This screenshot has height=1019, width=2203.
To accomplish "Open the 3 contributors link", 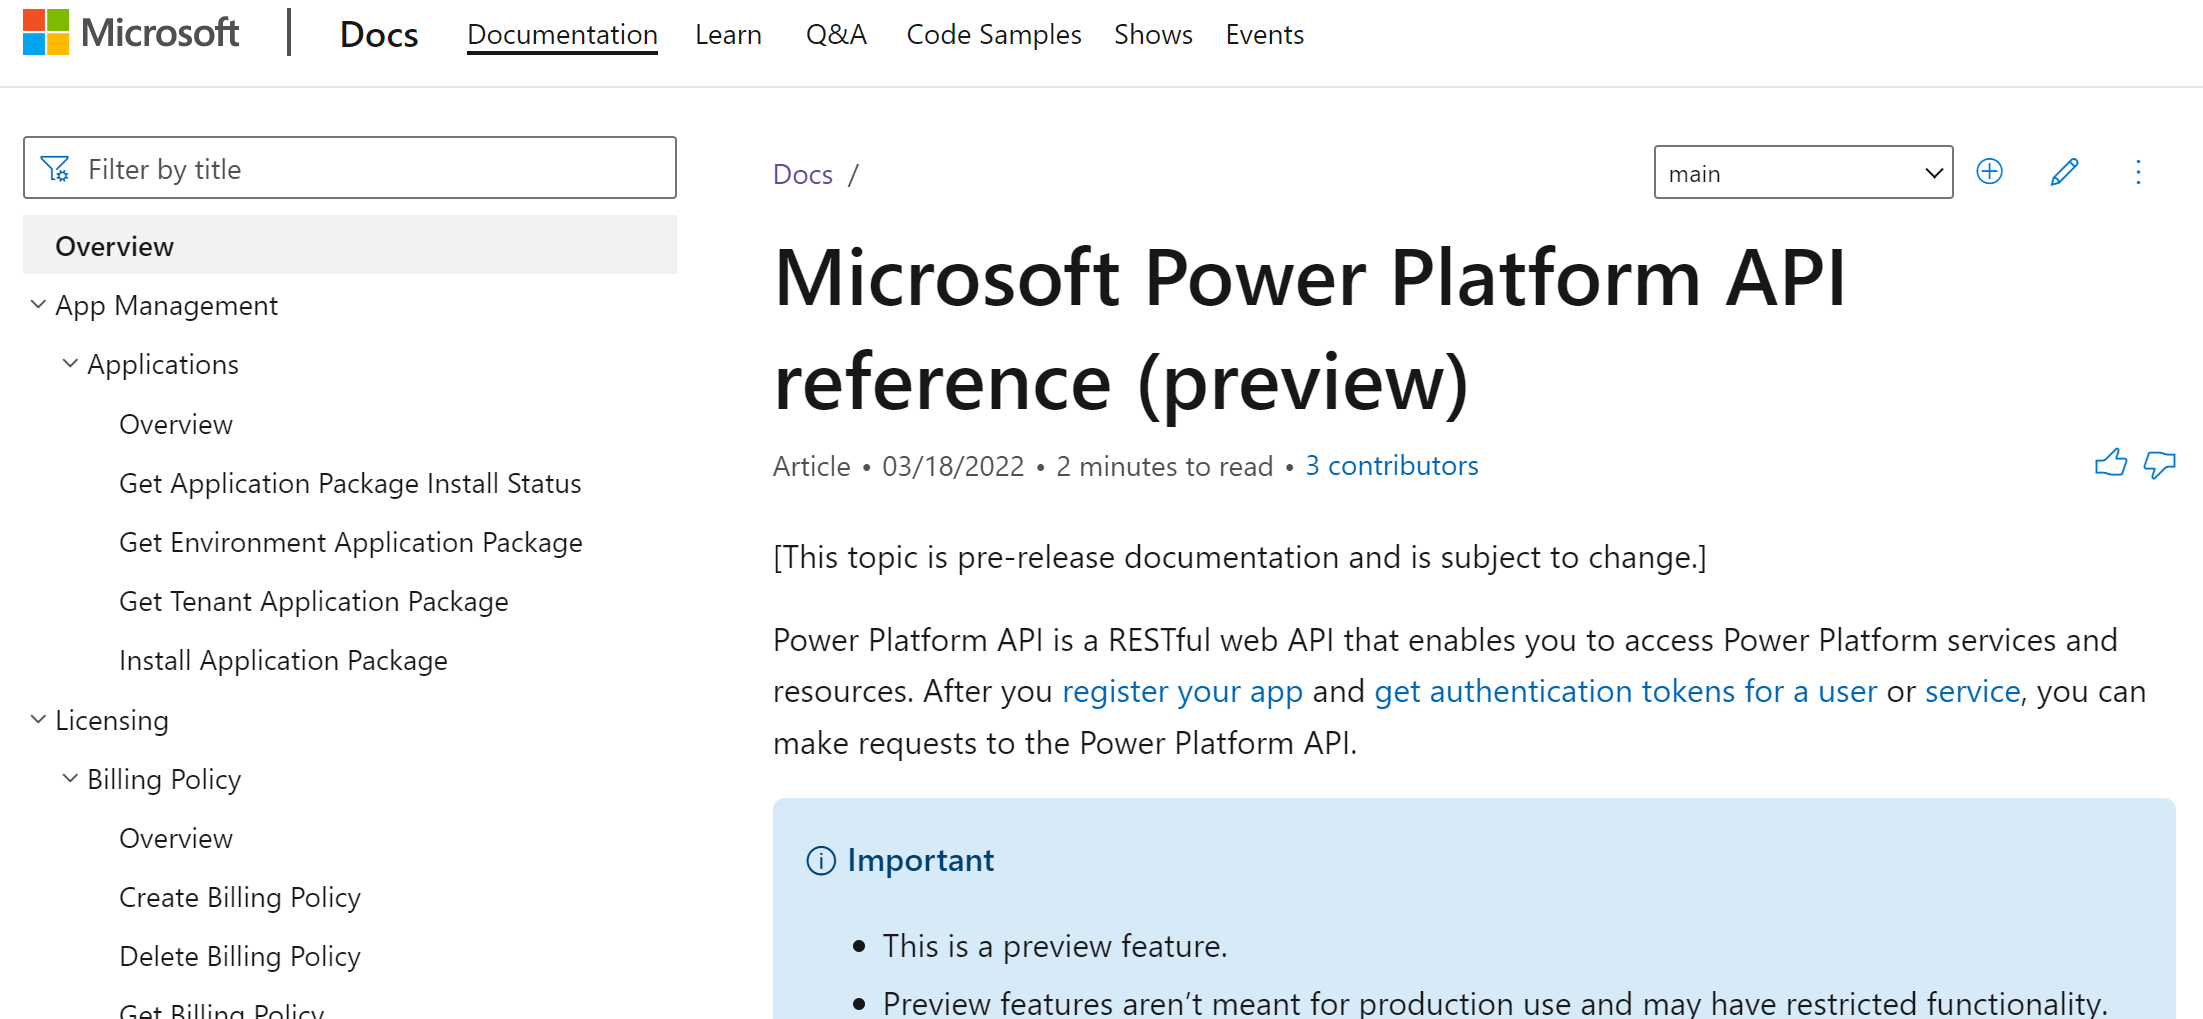I will click(1392, 465).
